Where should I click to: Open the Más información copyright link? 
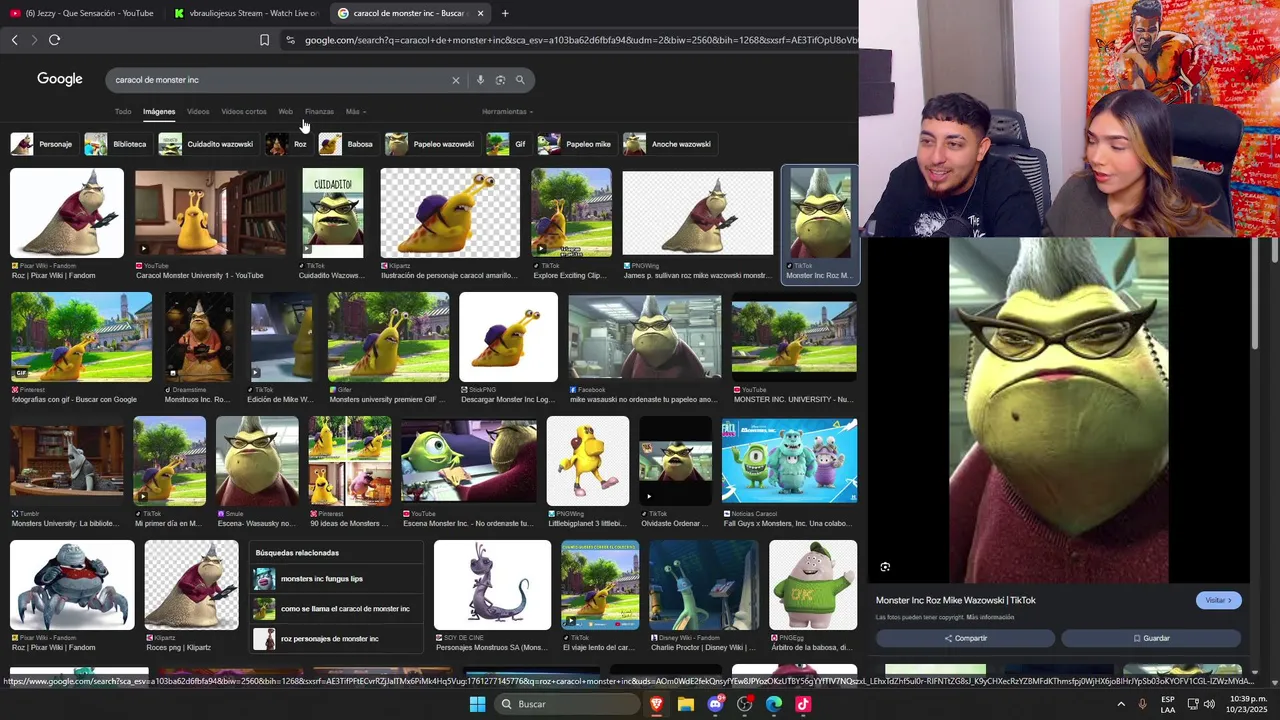(x=990, y=618)
